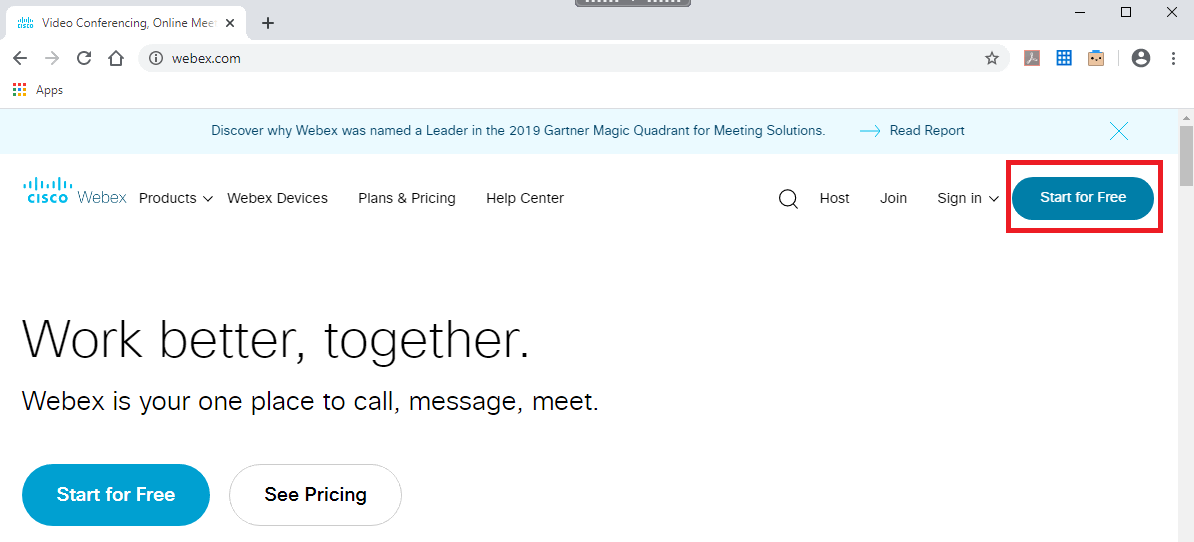Viewport: 1194px width, 542px height.
Task: Click the See Pricing button
Action: coord(315,495)
